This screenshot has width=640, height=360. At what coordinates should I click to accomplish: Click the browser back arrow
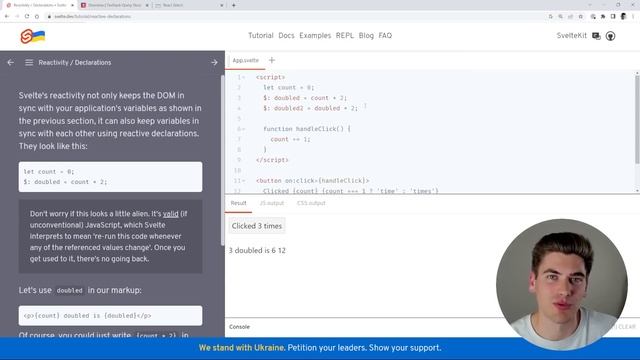coord(7,16)
